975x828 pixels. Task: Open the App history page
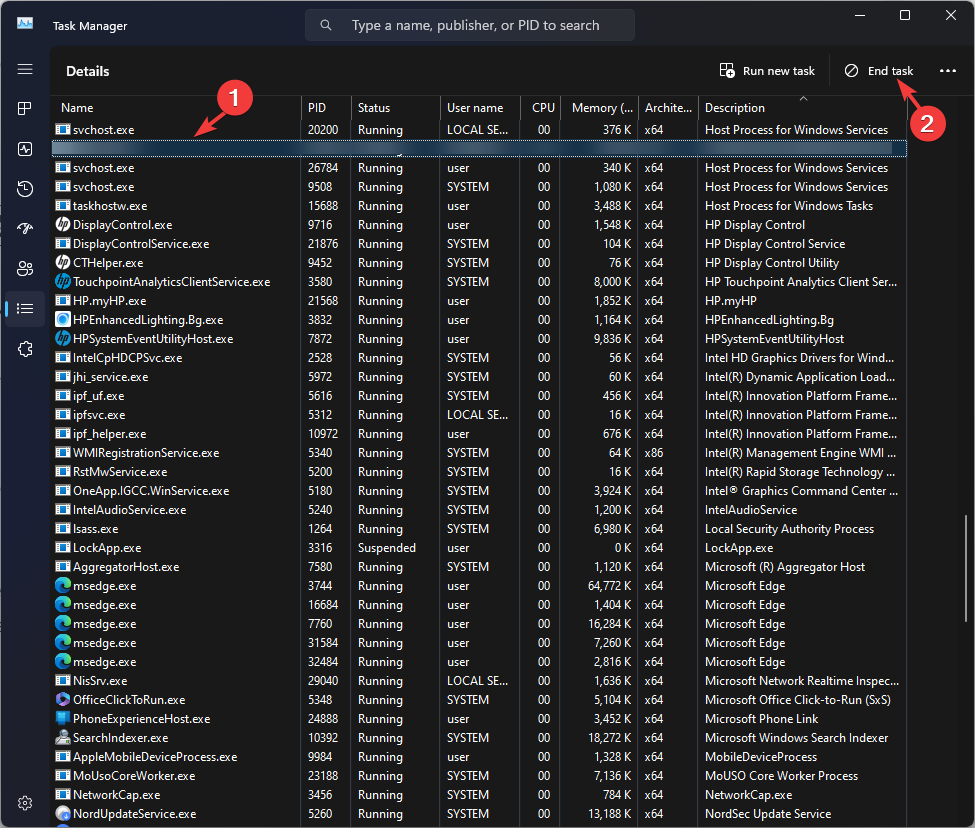(25, 189)
